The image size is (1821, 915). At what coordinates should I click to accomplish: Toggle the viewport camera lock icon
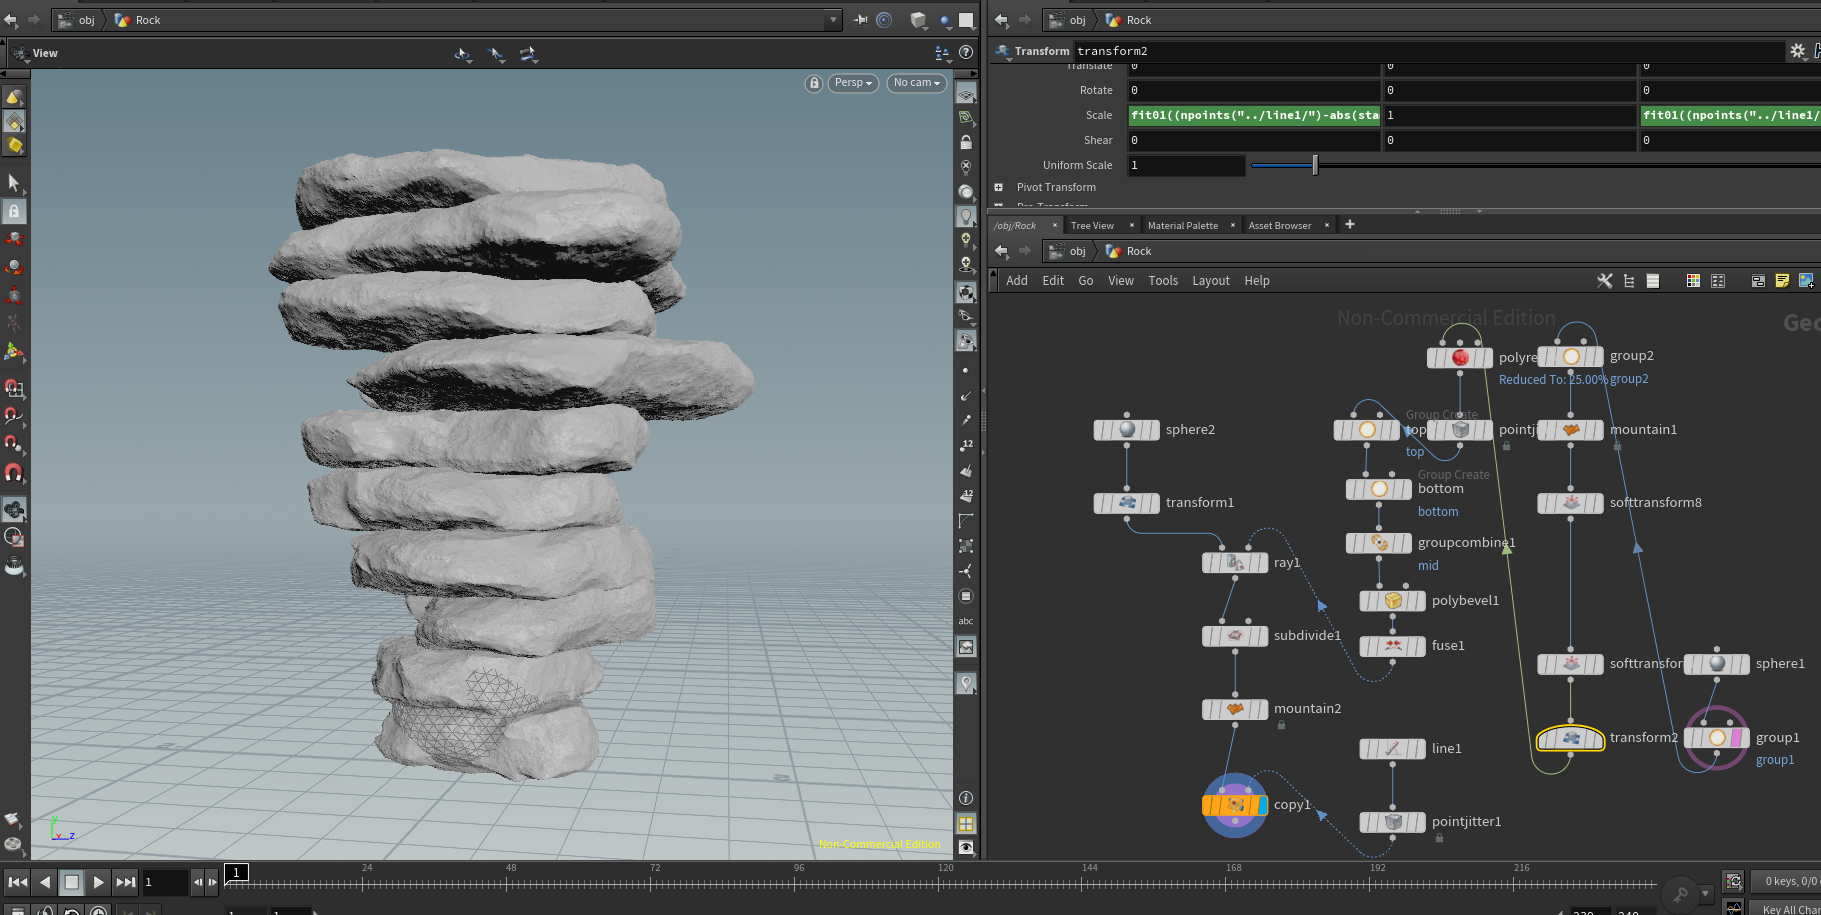pyautogui.click(x=814, y=83)
